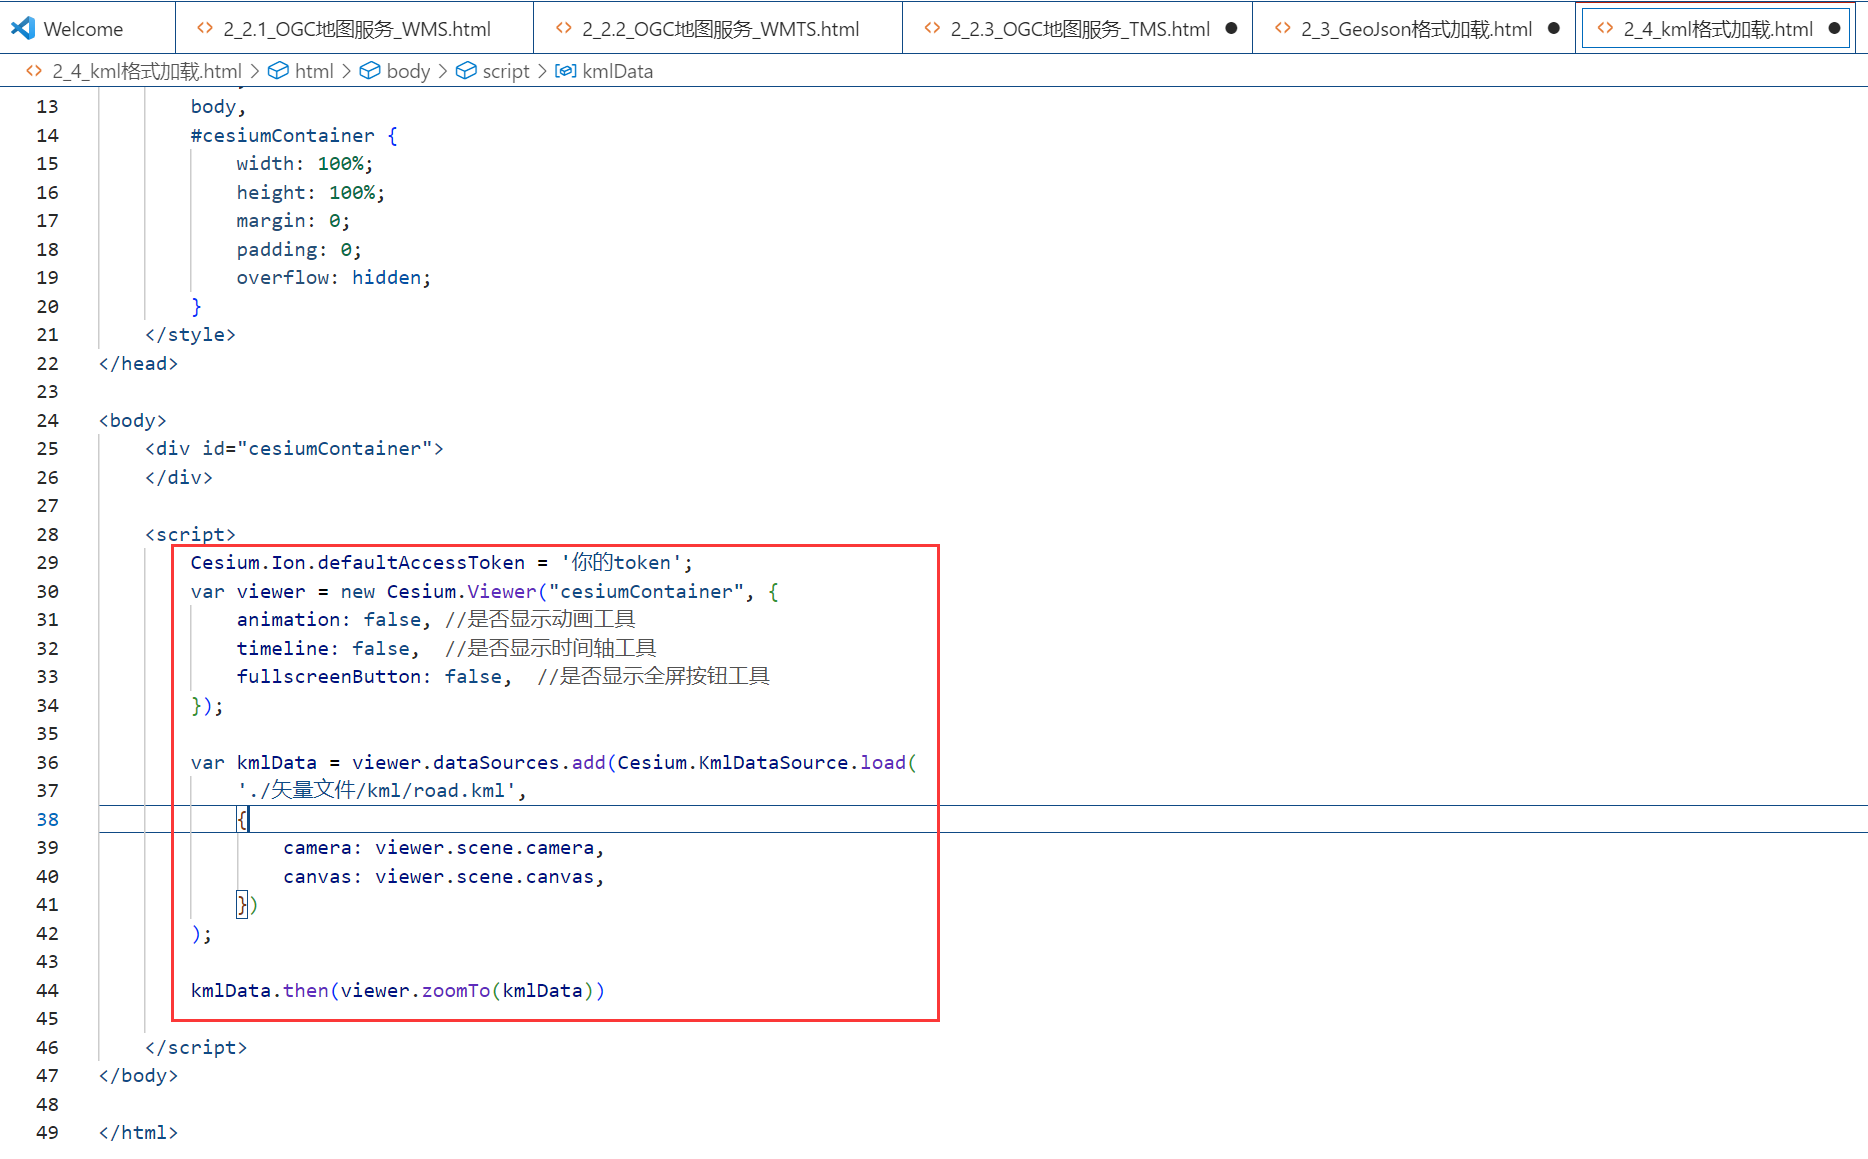Click the script element icon in breadcrumb
1868x1159 pixels.
(466, 71)
